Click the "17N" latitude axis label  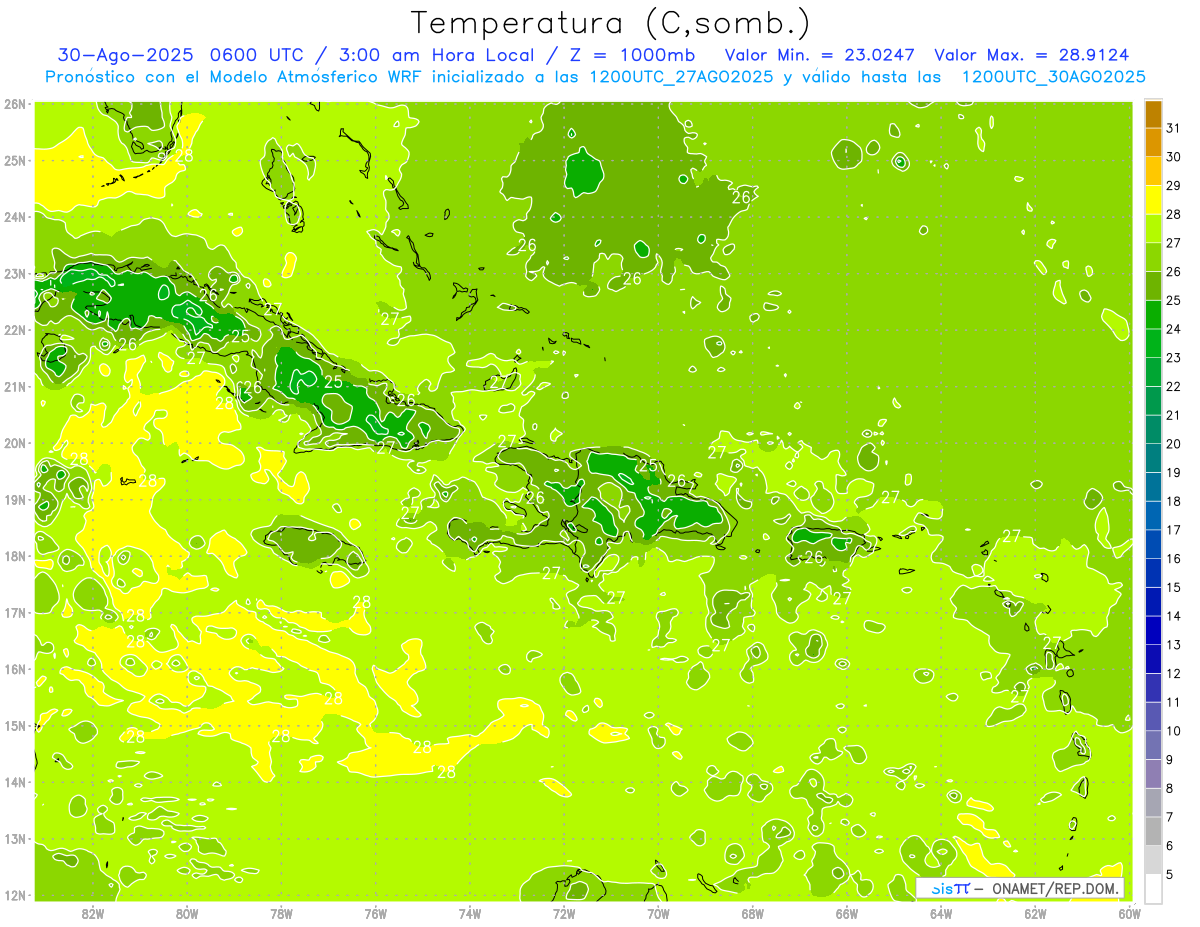point(14,613)
